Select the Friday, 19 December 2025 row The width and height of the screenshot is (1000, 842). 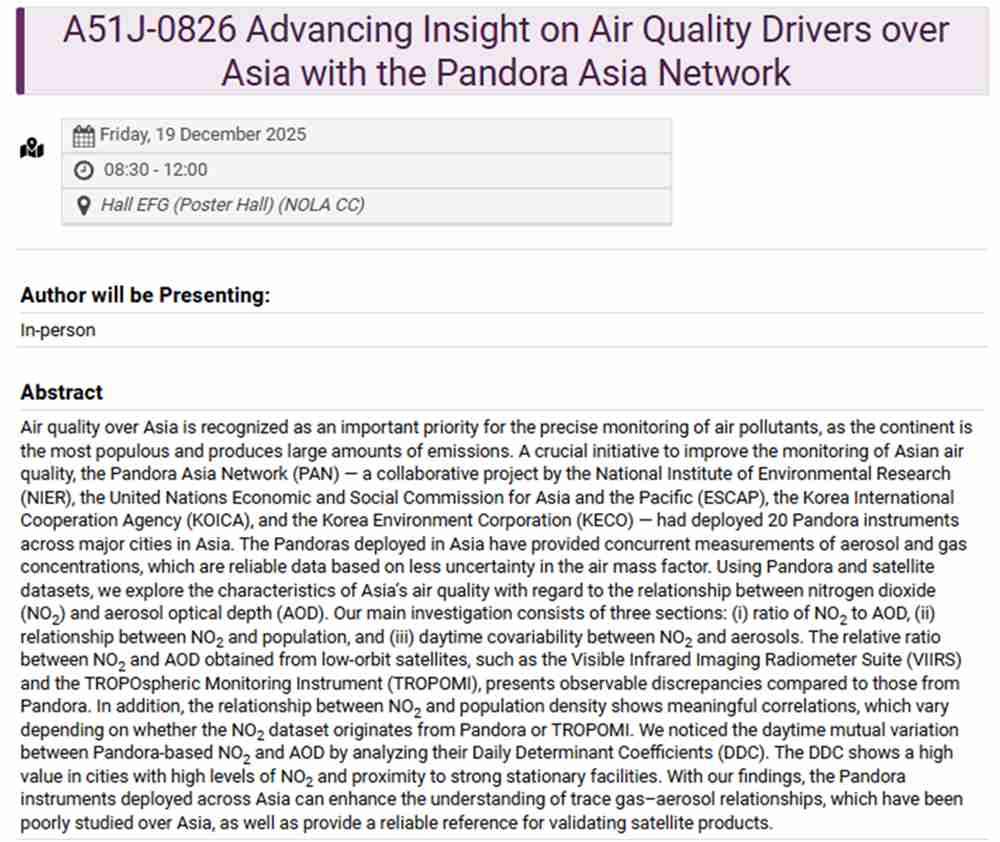coord(367,135)
